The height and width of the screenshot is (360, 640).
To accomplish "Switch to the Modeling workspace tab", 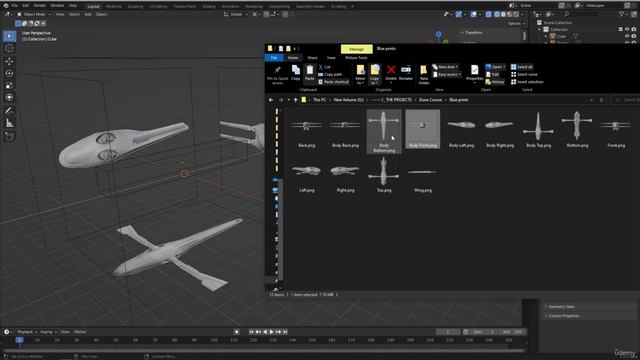I will point(113,7).
